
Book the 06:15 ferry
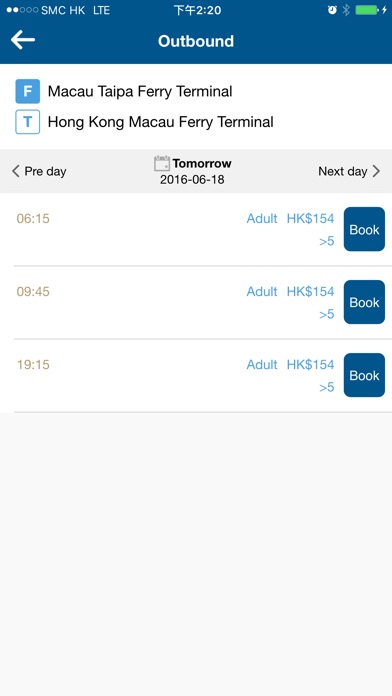pyautogui.click(x=364, y=229)
